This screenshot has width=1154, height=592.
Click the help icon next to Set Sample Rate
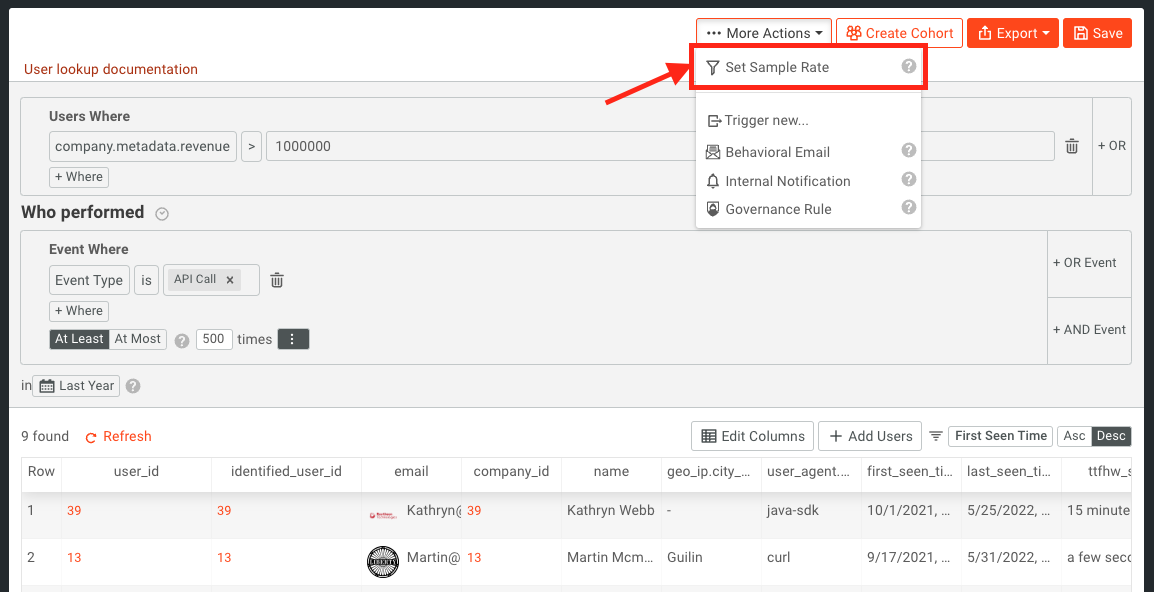[x=908, y=66]
